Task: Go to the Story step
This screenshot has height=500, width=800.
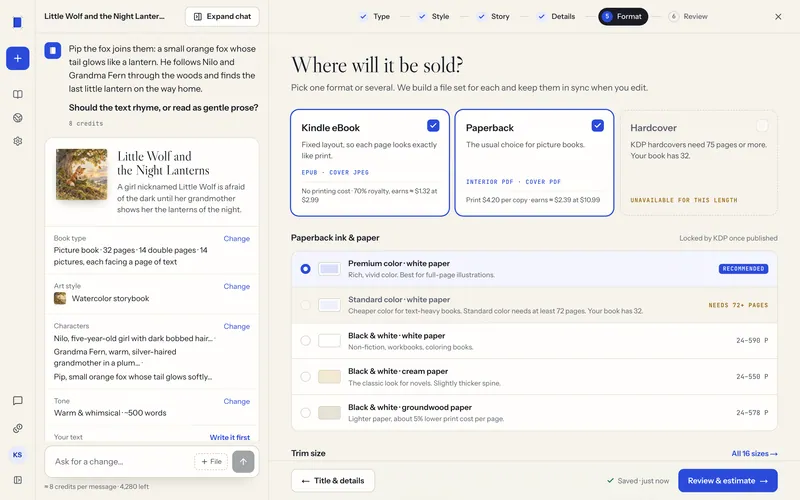Action: coord(493,16)
